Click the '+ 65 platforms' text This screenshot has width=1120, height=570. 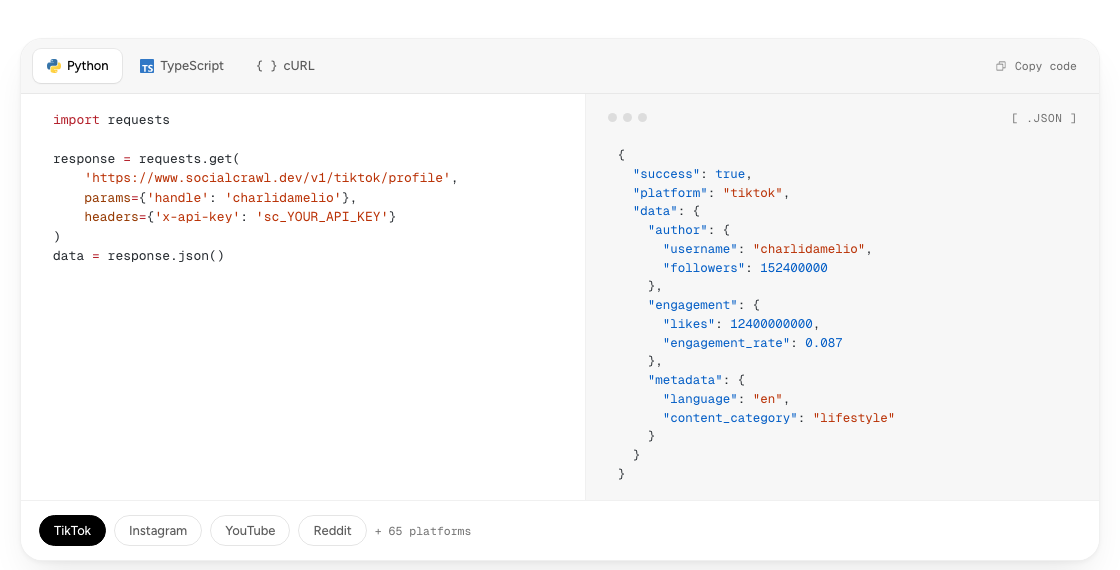[423, 531]
